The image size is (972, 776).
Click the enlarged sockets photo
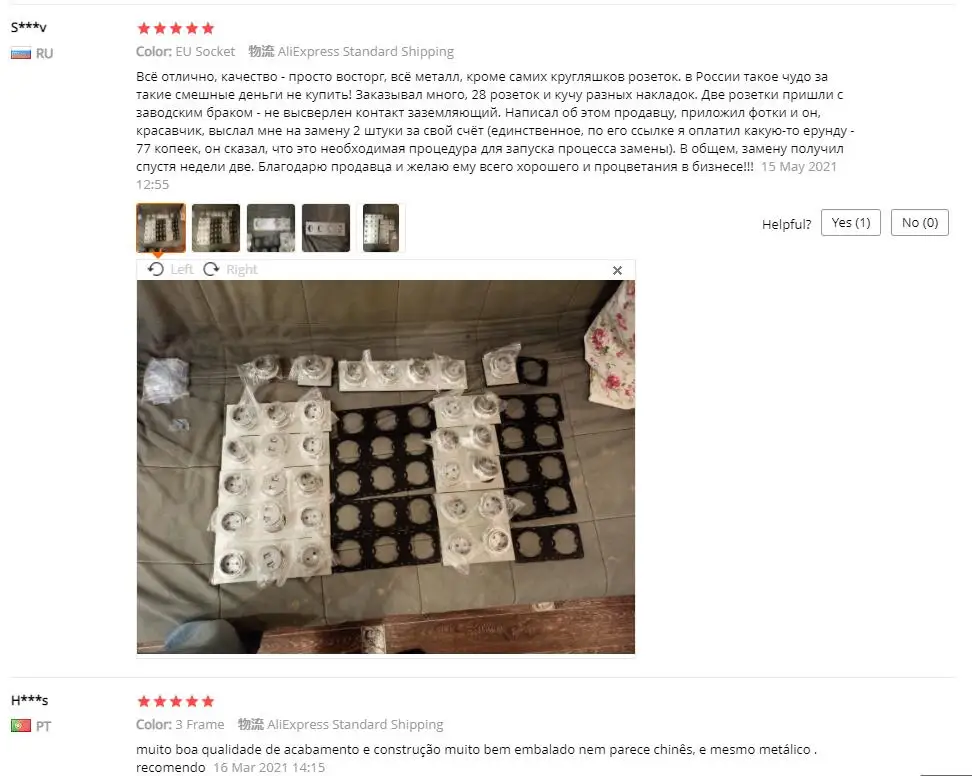click(x=386, y=467)
